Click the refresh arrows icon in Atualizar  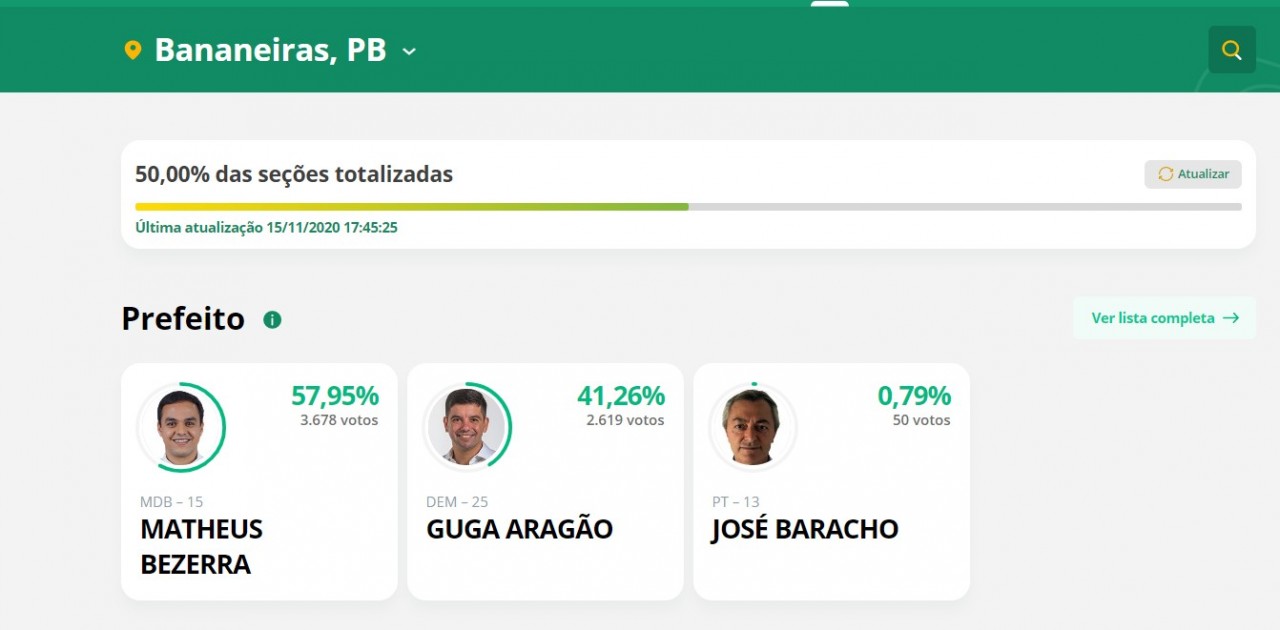(1165, 174)
